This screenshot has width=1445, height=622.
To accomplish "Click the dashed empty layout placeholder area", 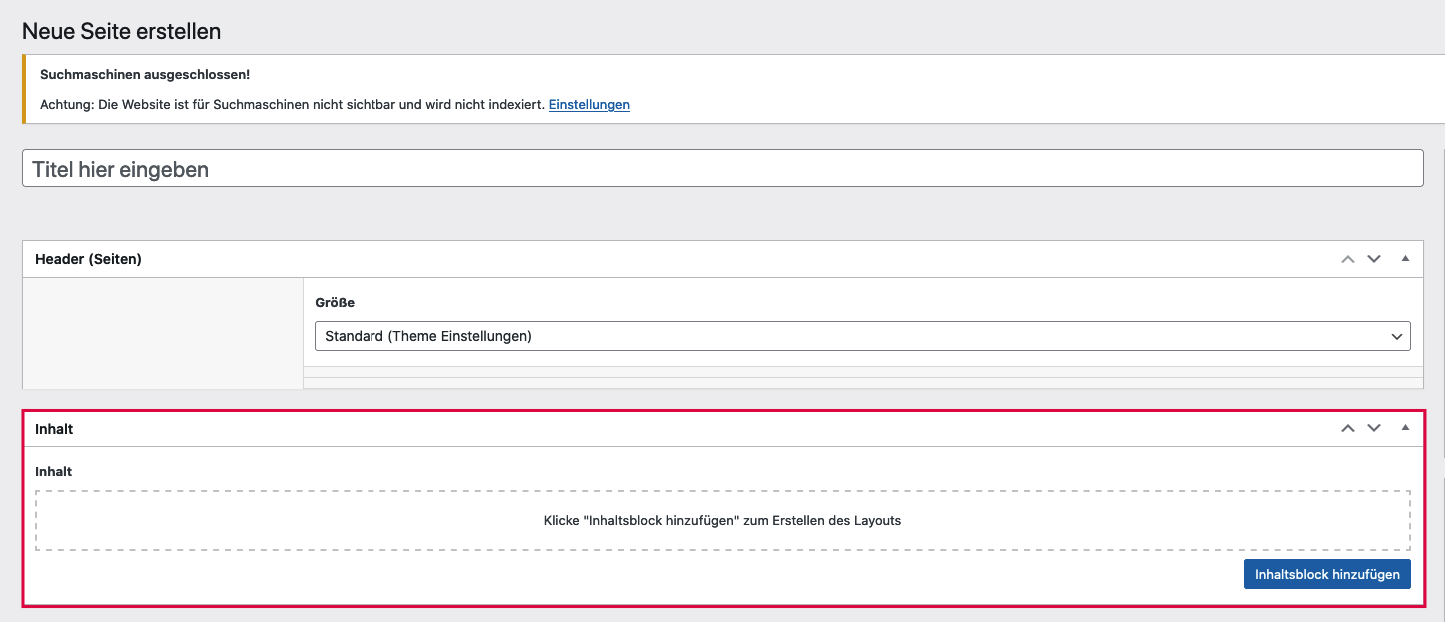I will point(722,520).
